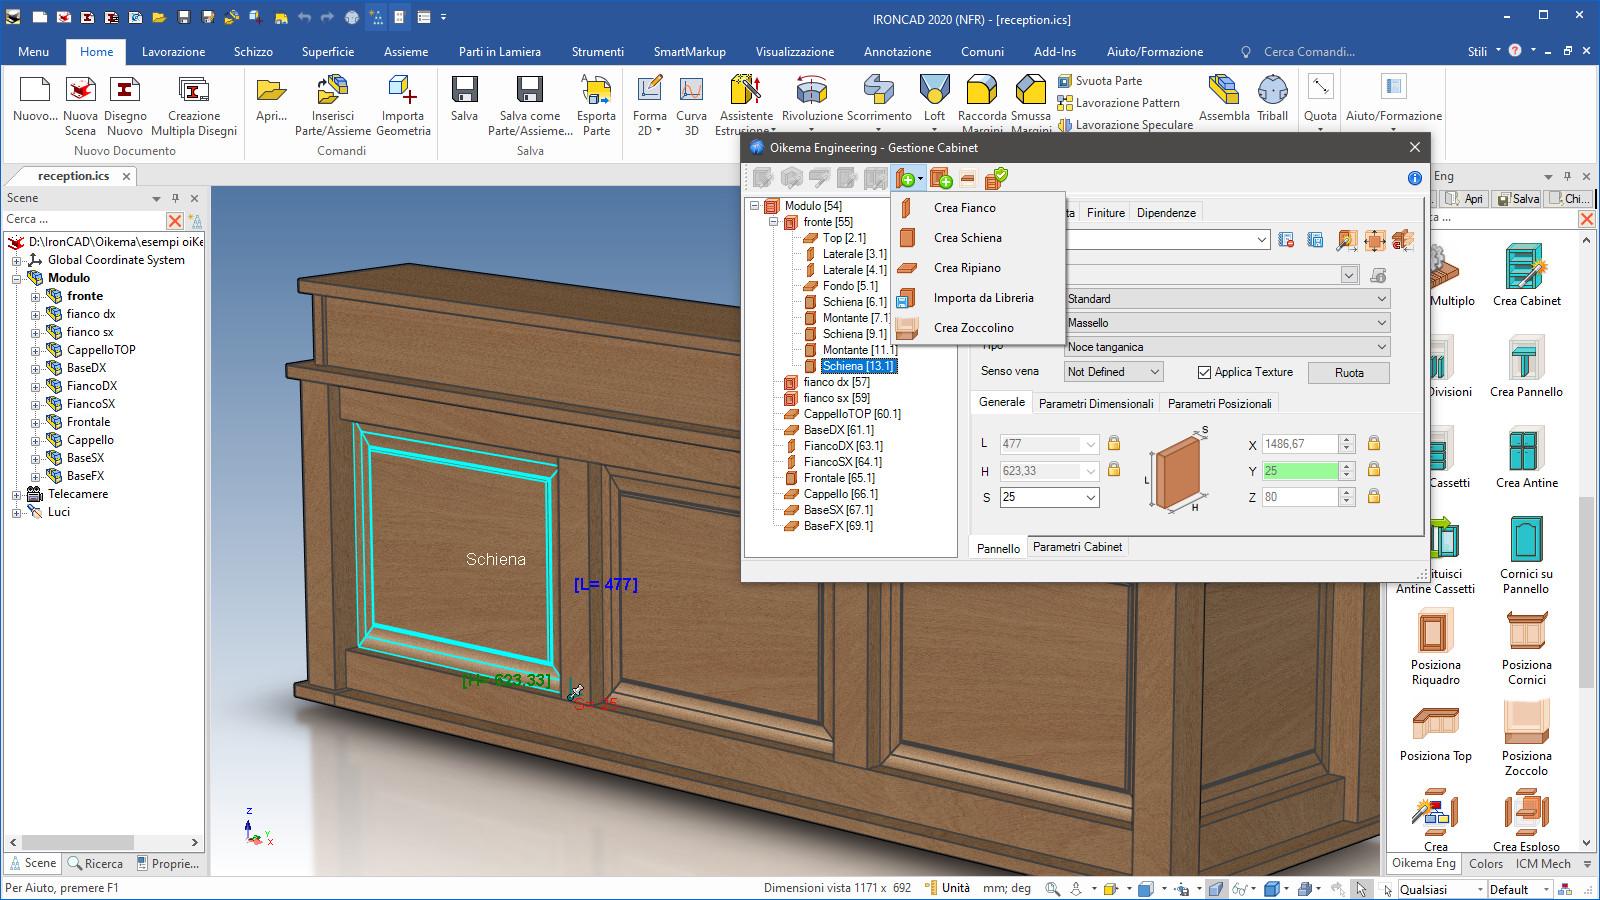Expand the Telecamere tree node
The width and height of the screenshot is (1600, 900).
pos(17,494)
